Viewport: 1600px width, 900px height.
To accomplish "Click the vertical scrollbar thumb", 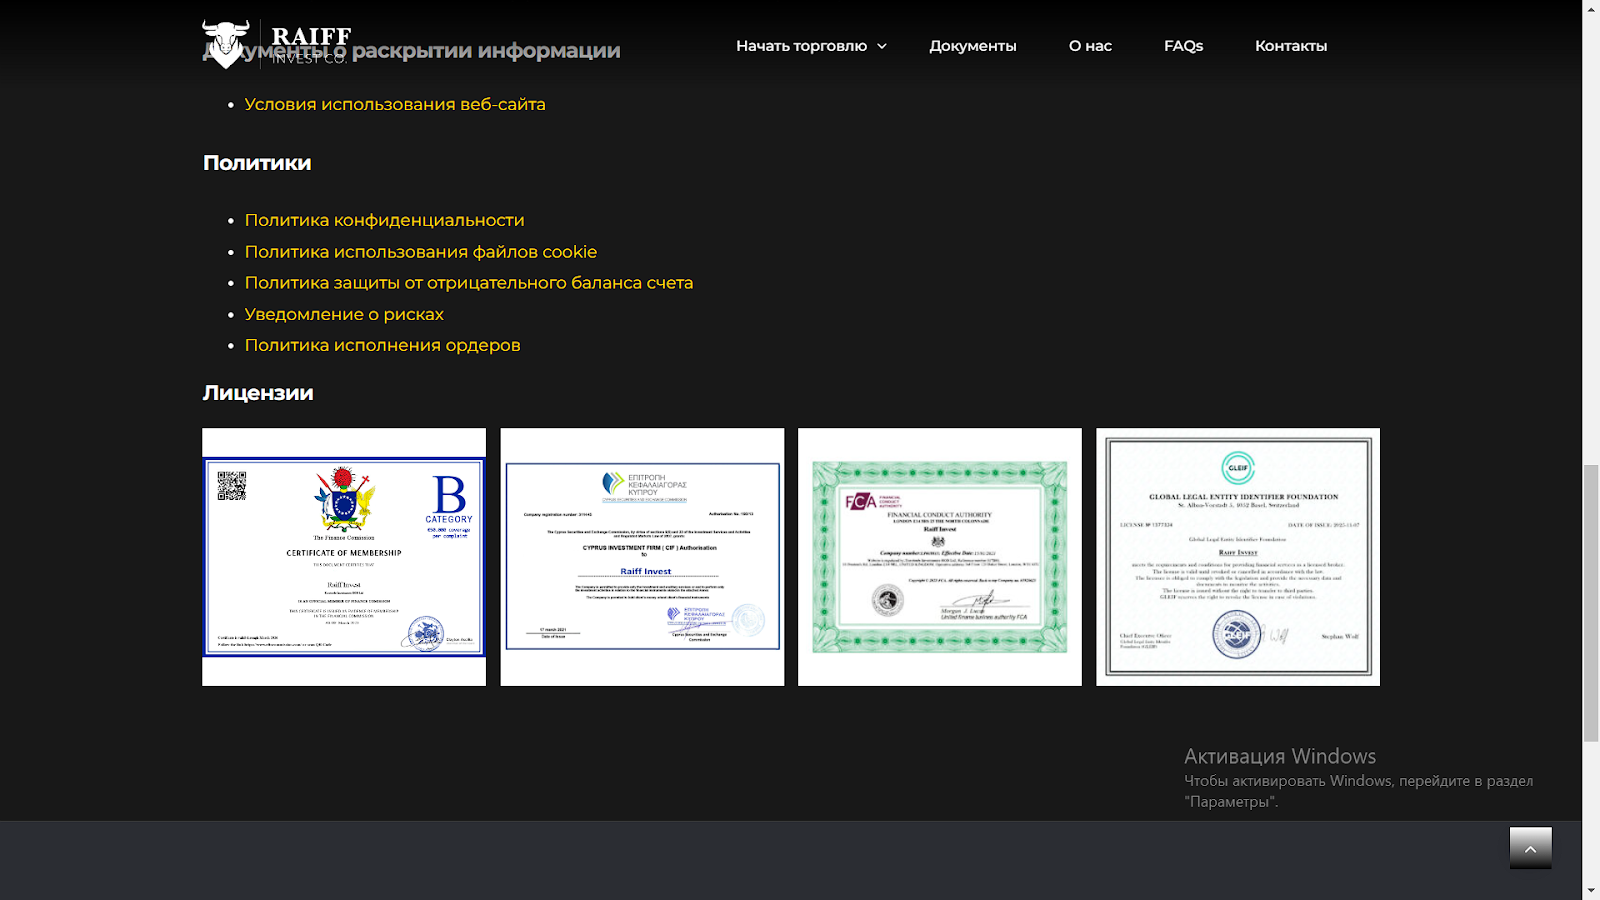I will [x=1591, y=603].
